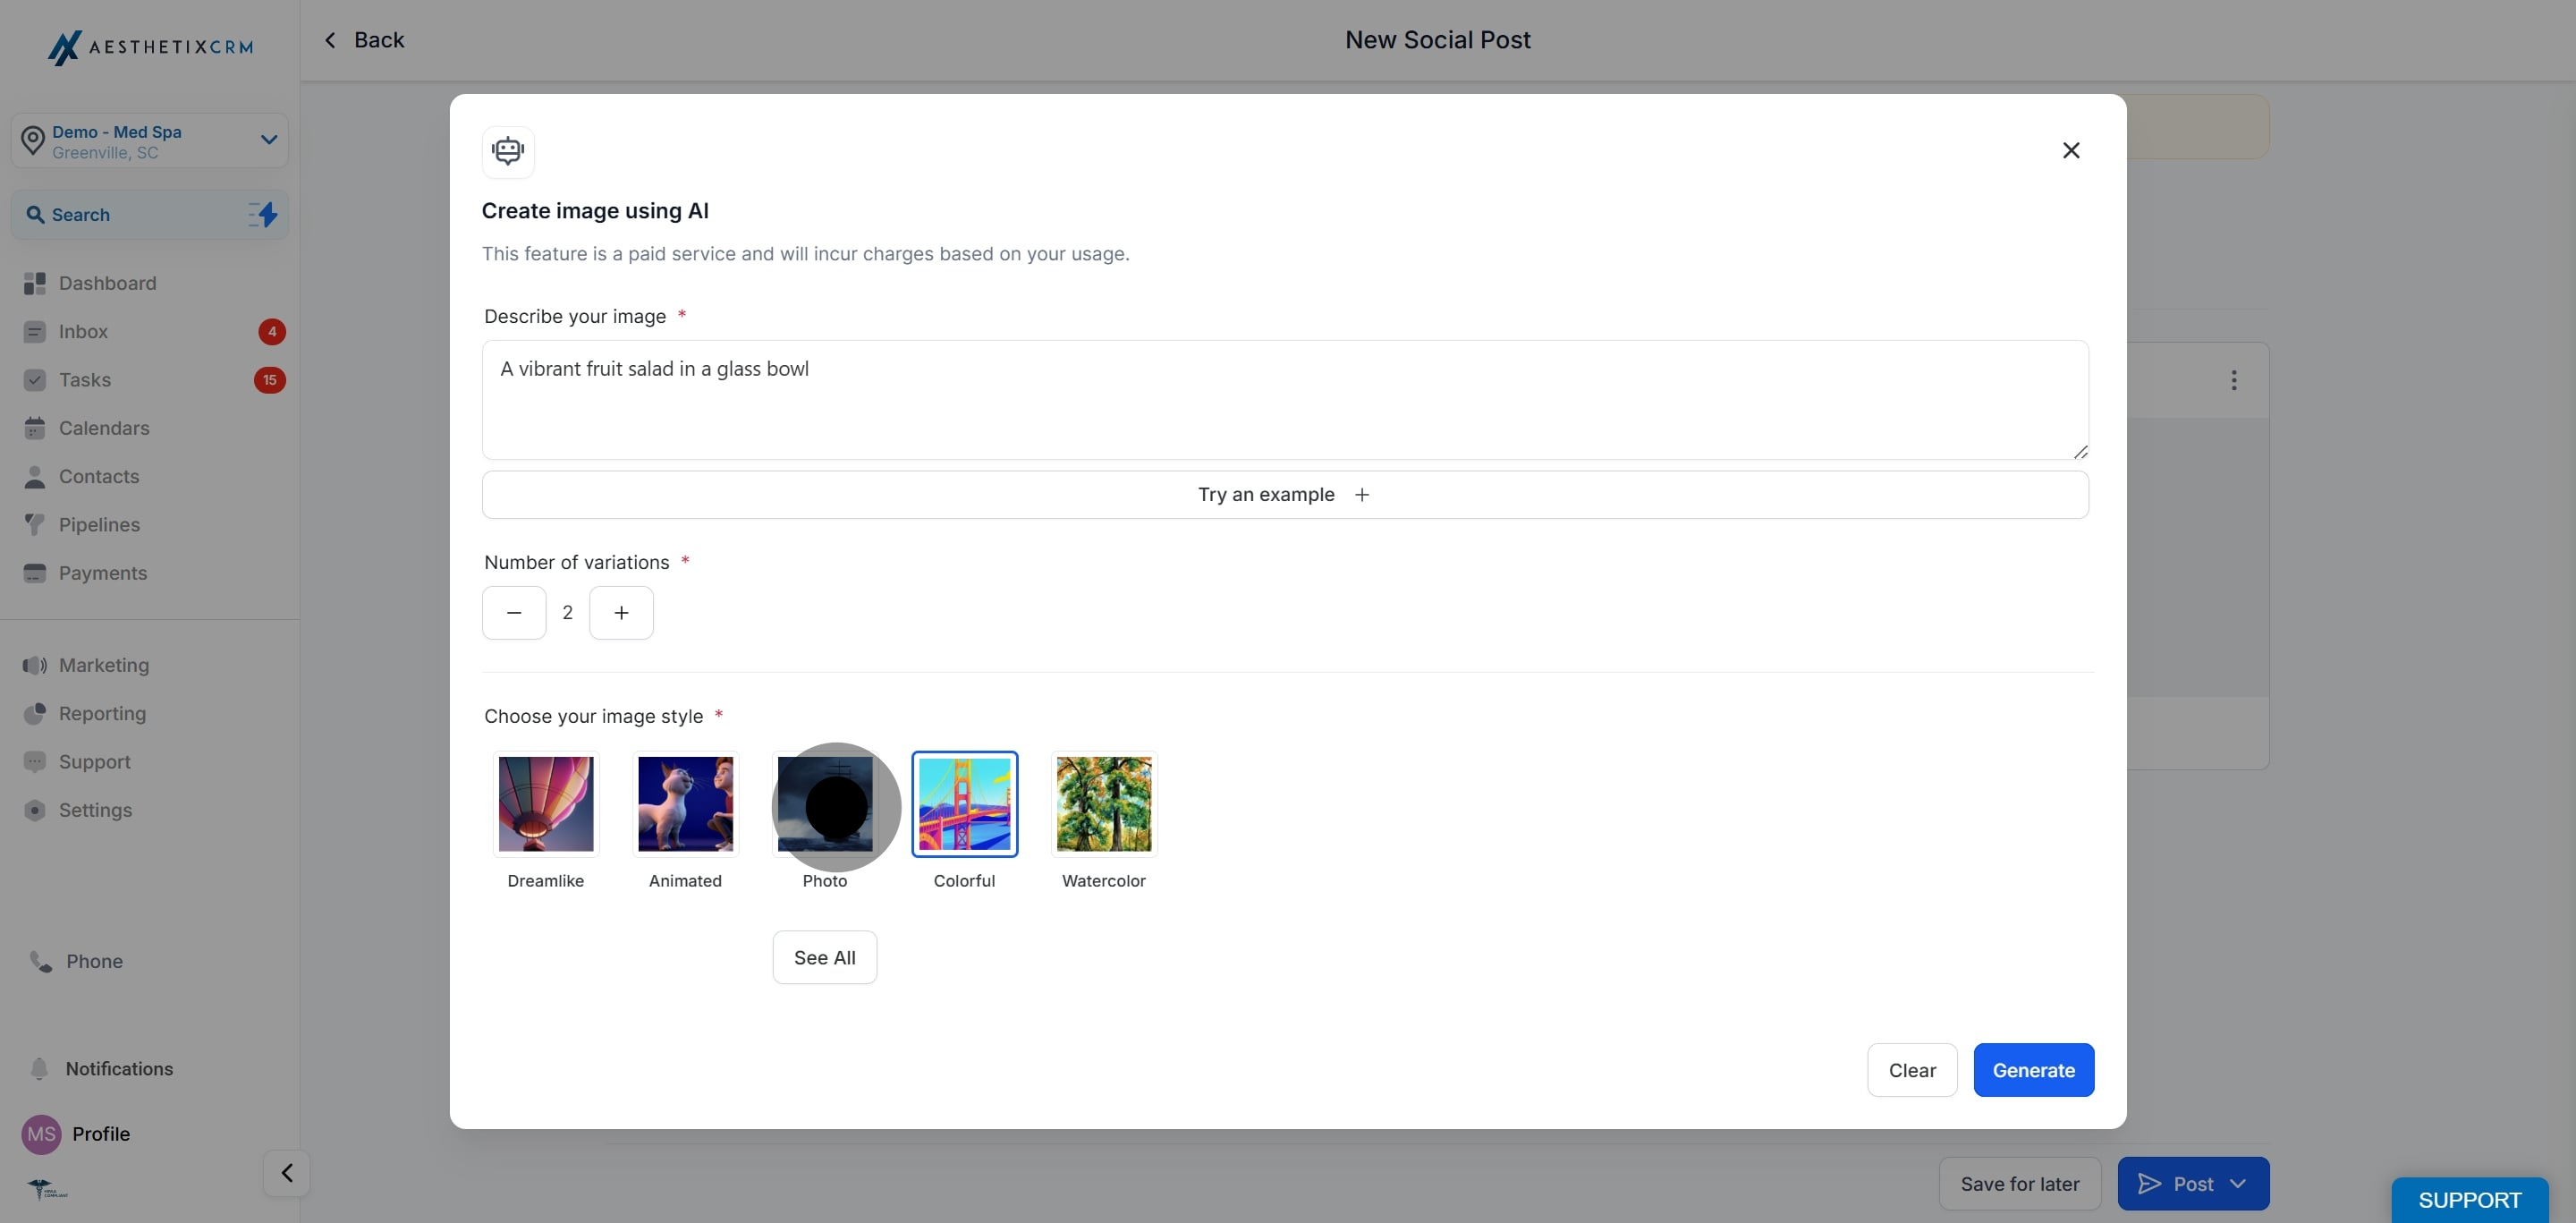2576x1223 pixels.
Task: Open the Calendars section
Action: click(x=103, y=428)
